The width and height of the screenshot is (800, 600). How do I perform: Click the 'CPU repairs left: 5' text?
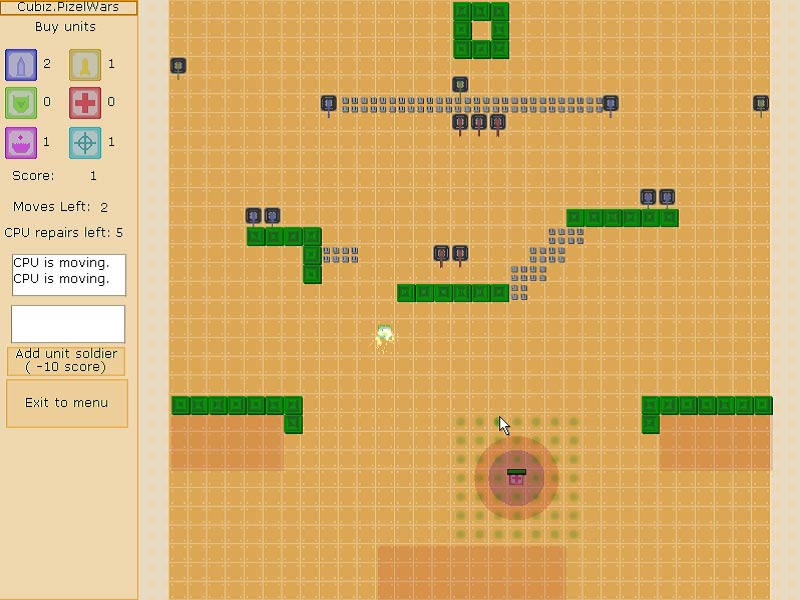[x=64, y=233]
